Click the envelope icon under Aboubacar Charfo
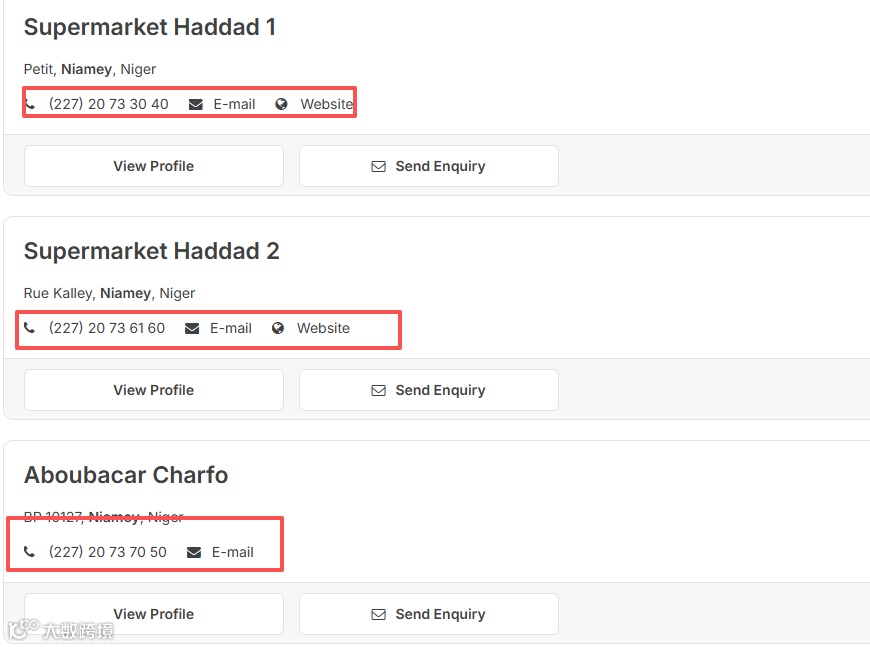The width and height of the screenshot is (870, 647). tap(194, 552)
